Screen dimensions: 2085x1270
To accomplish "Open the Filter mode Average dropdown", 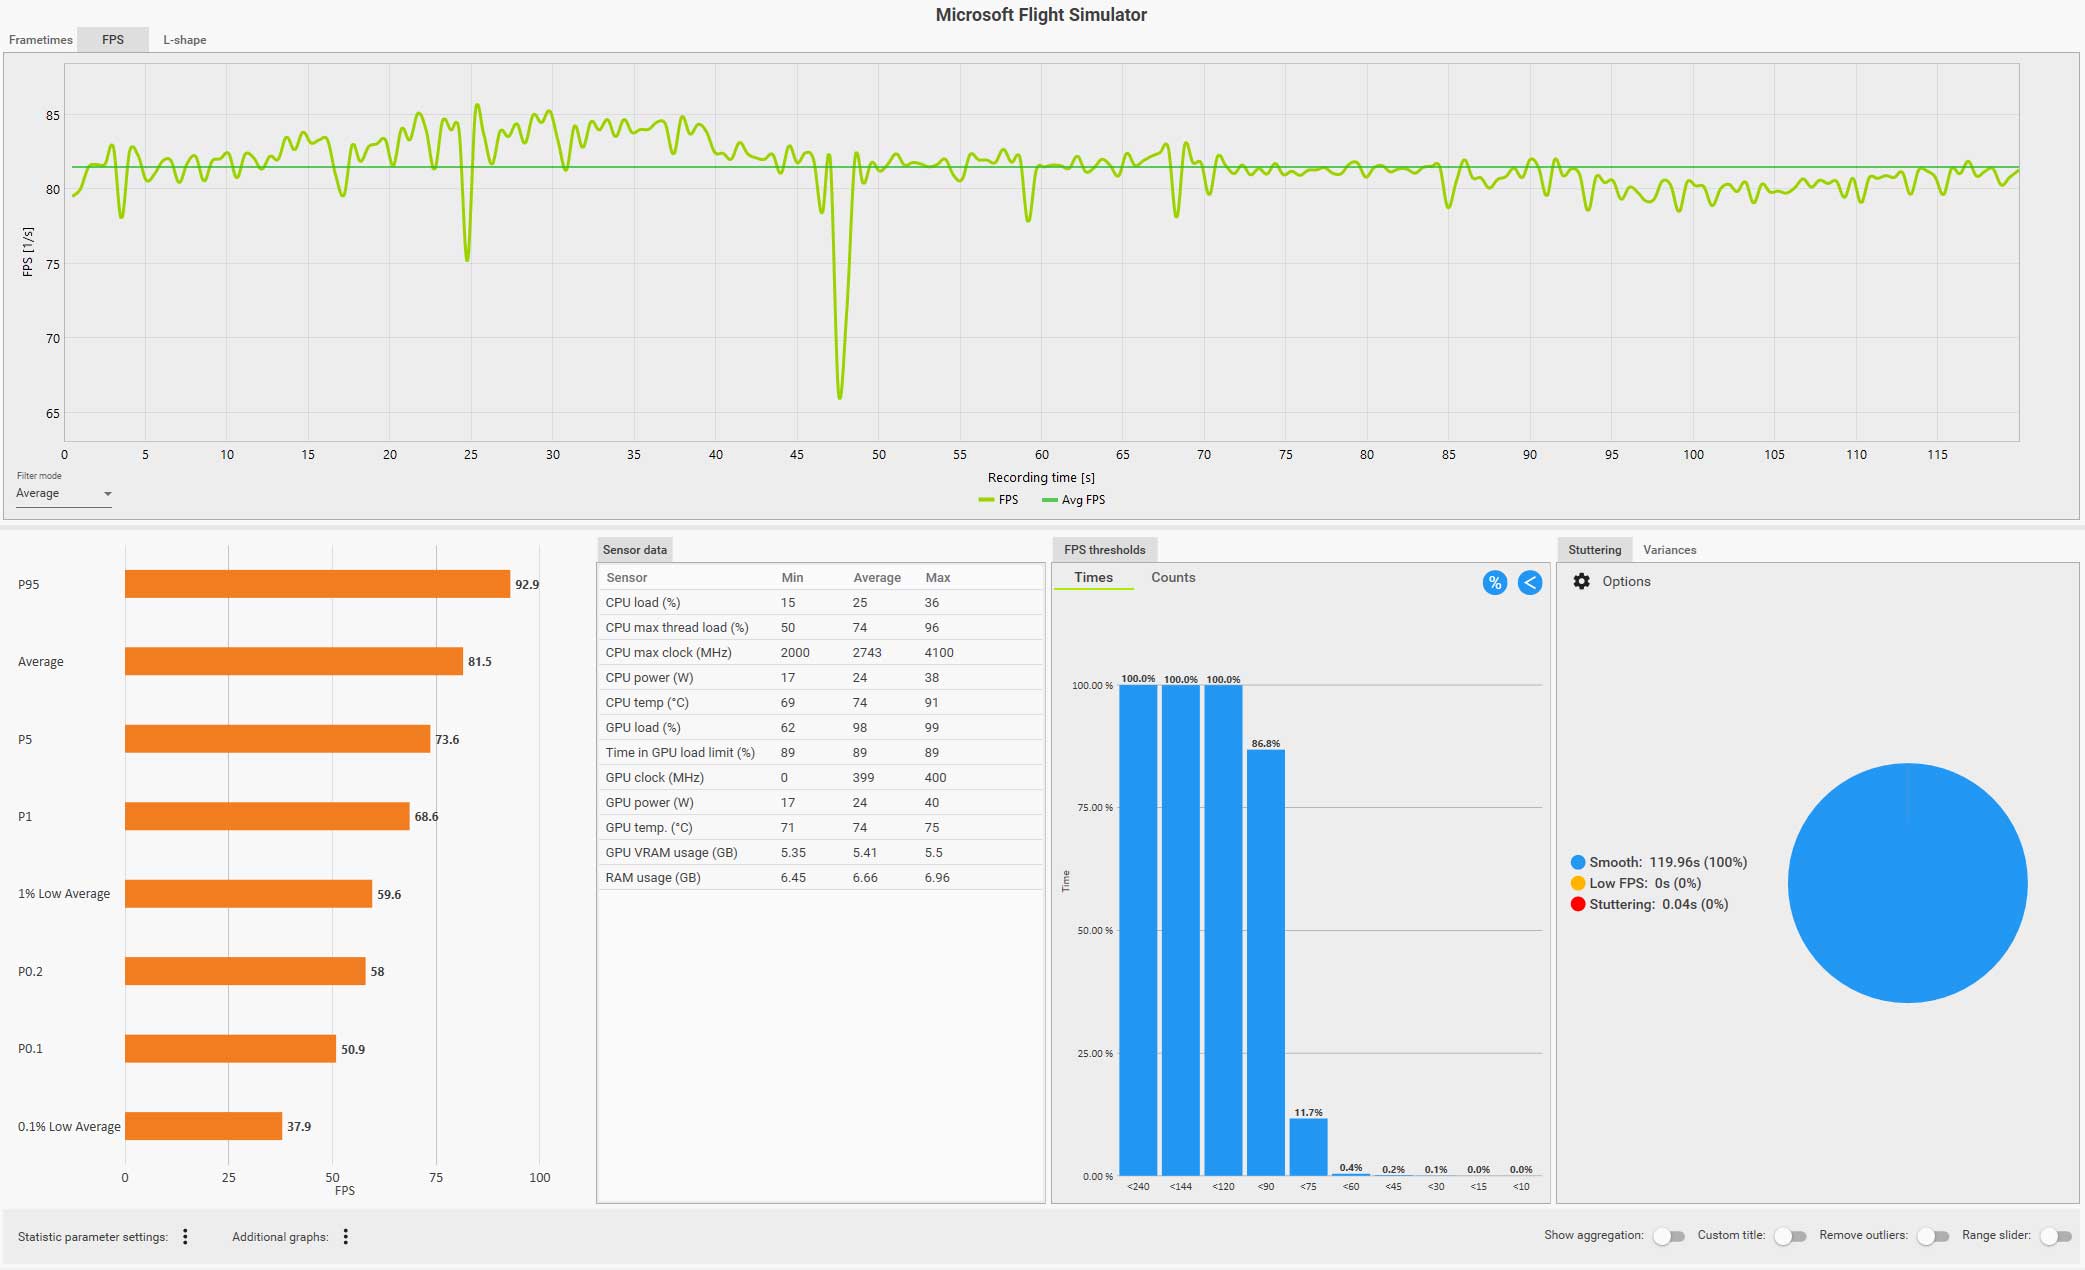I will pos(64,494).
